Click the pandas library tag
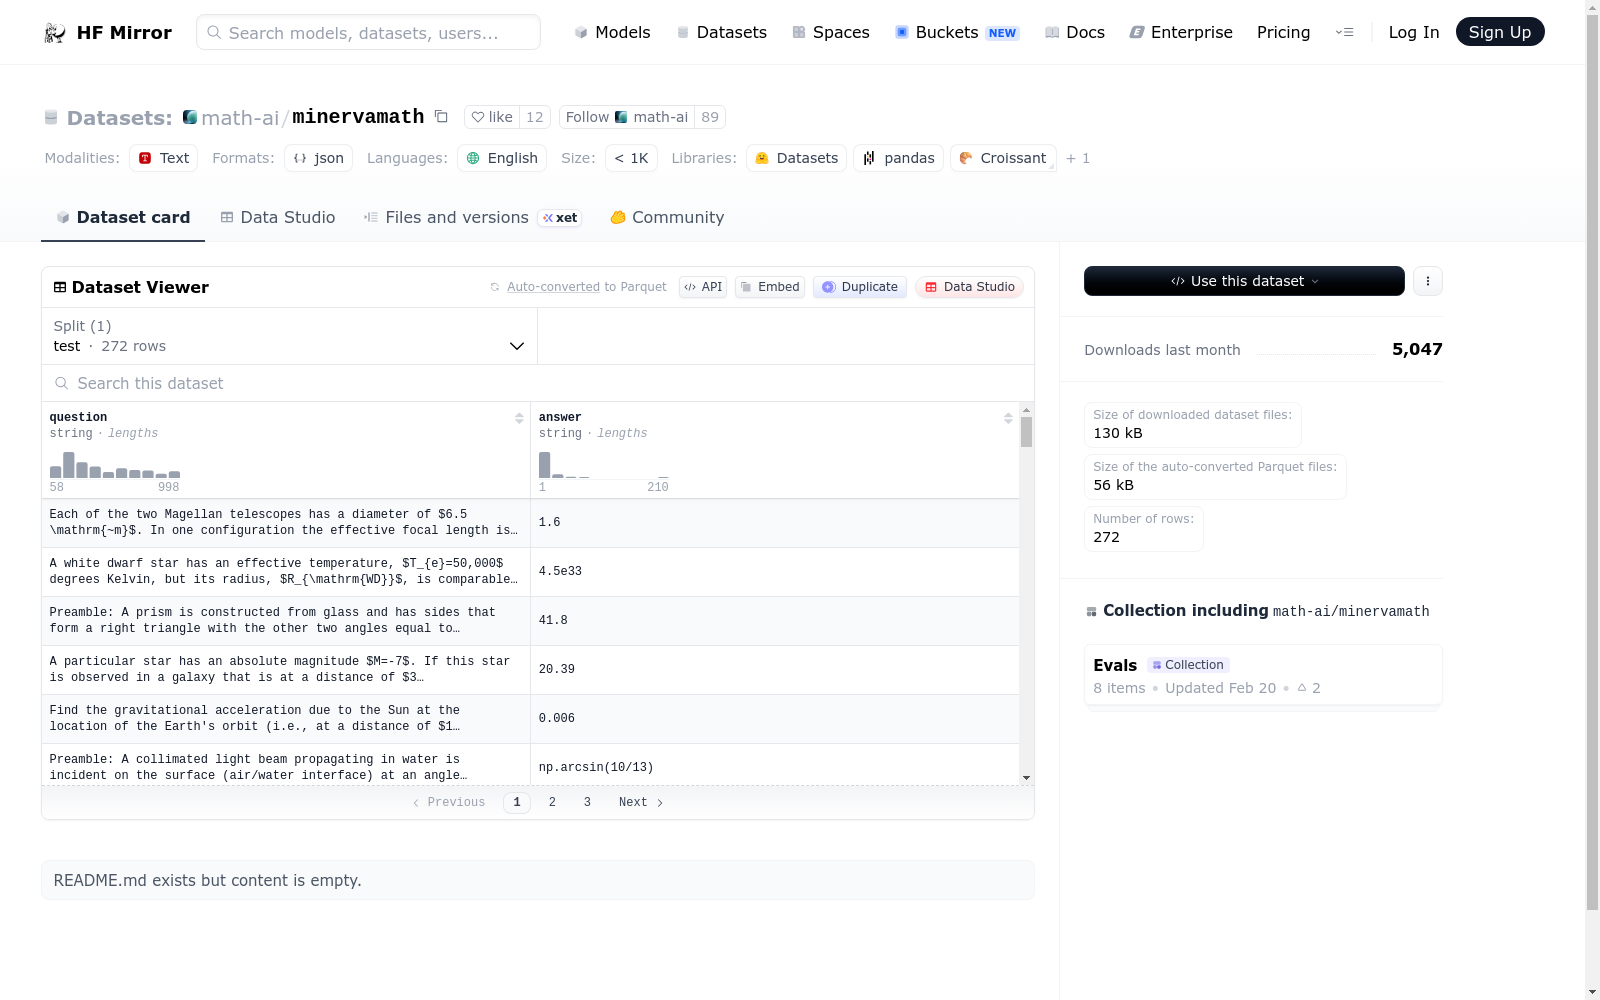The image size is (1600, 1000). click(898, 158)
